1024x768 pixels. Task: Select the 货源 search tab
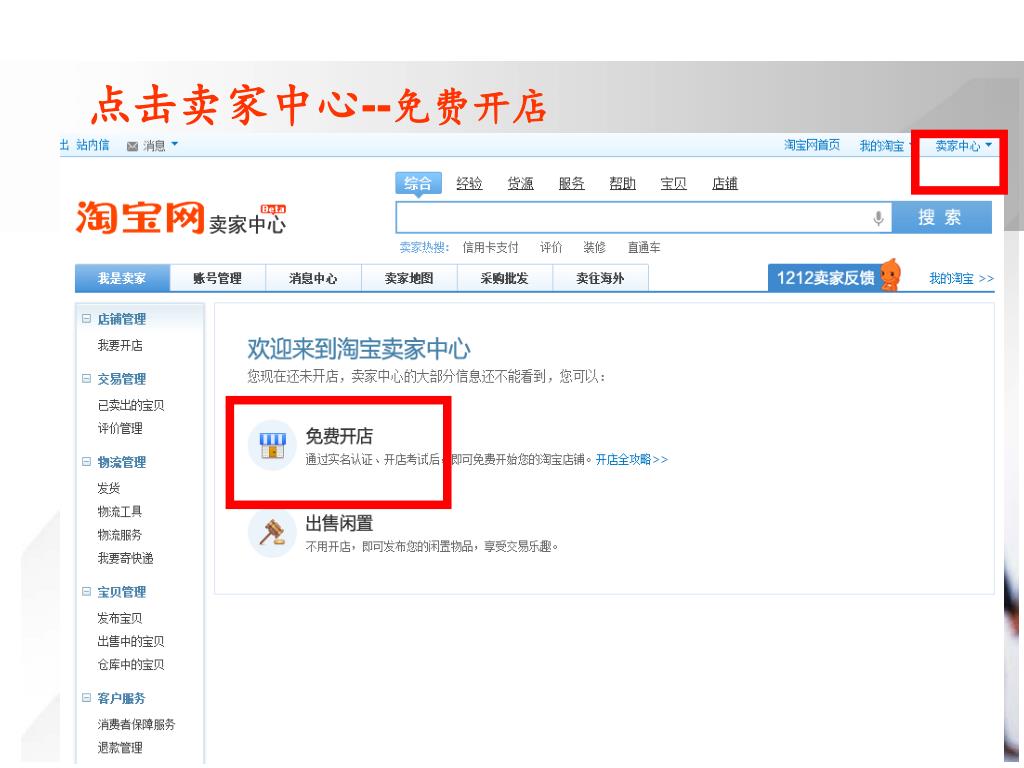coord(520,184)
